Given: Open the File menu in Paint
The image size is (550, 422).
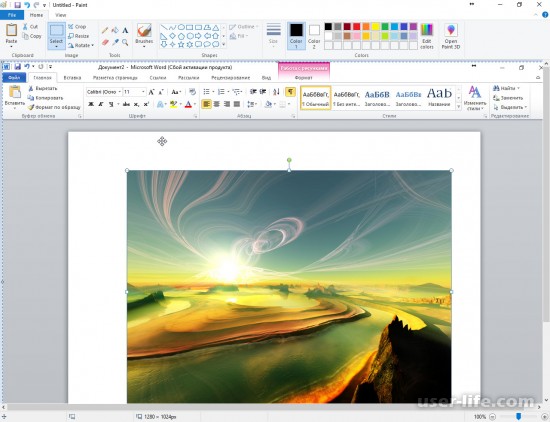Looking at the screenshot, I should 12,15.
